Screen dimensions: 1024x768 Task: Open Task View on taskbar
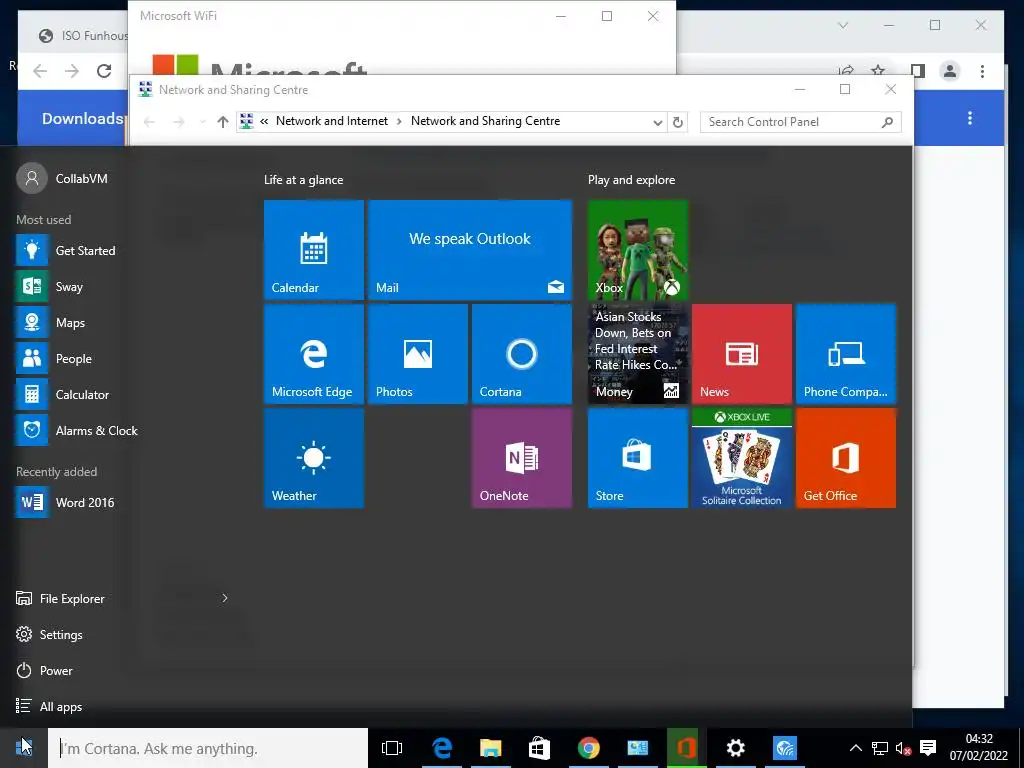click(392, 748)
